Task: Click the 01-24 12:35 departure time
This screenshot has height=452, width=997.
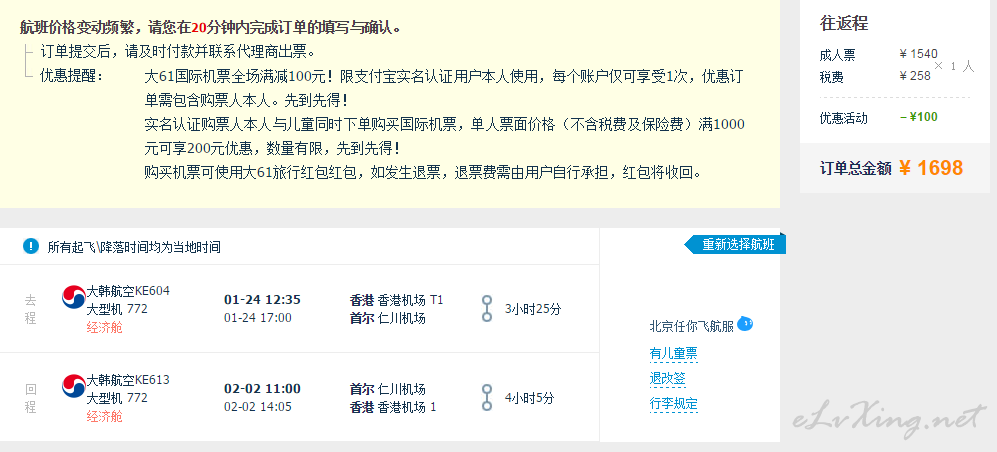Action: pos(262,299)
